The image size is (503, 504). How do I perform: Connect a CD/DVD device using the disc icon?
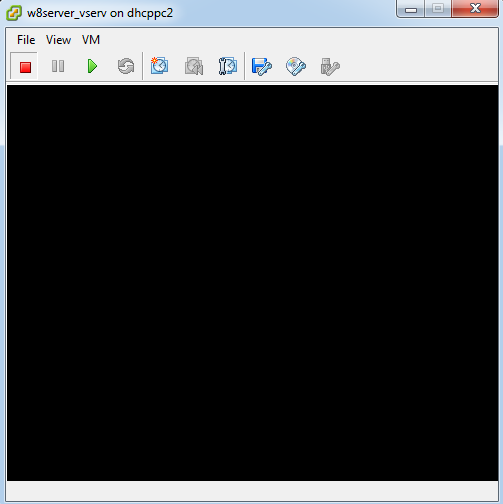pos(296,67)
